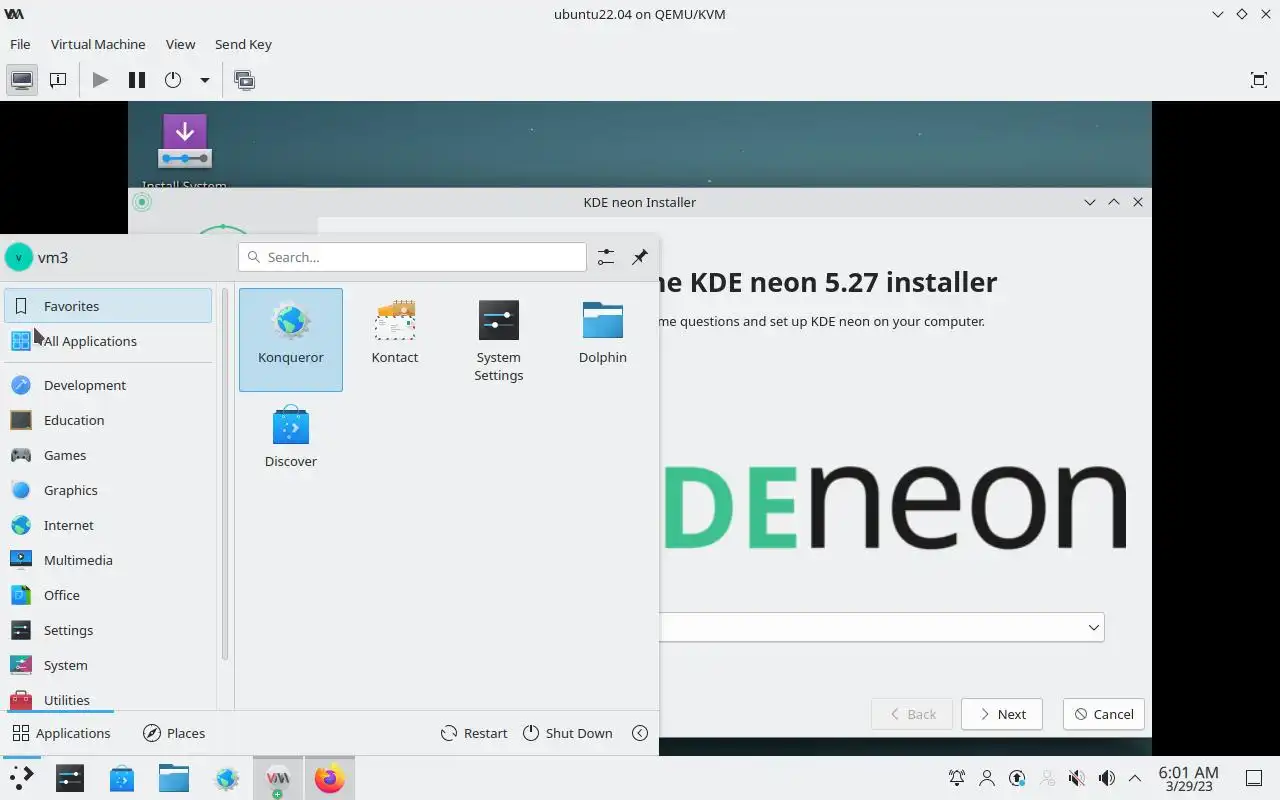Viewport: 1280px width, 800px height.
Task: Pin the application launcher open
Action: [640, 257]
